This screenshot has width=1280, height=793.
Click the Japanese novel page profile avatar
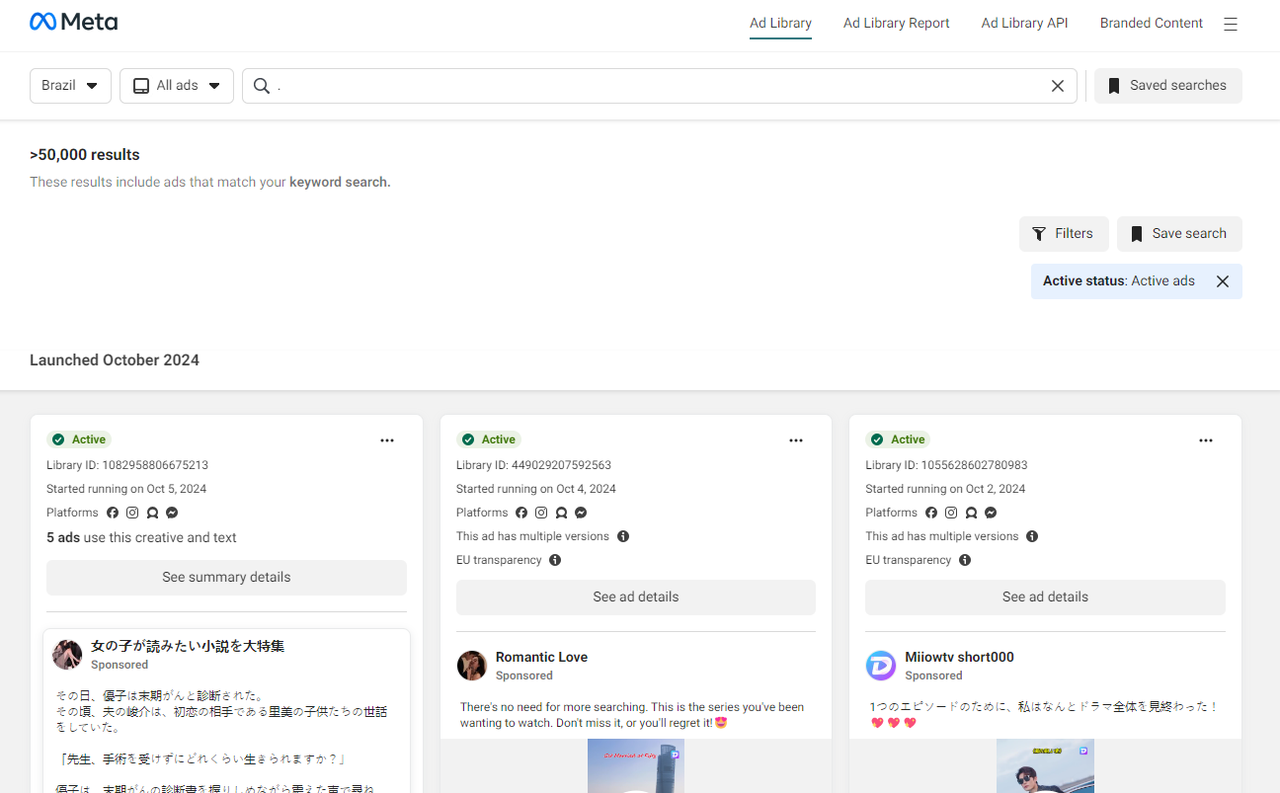(67, 655)
